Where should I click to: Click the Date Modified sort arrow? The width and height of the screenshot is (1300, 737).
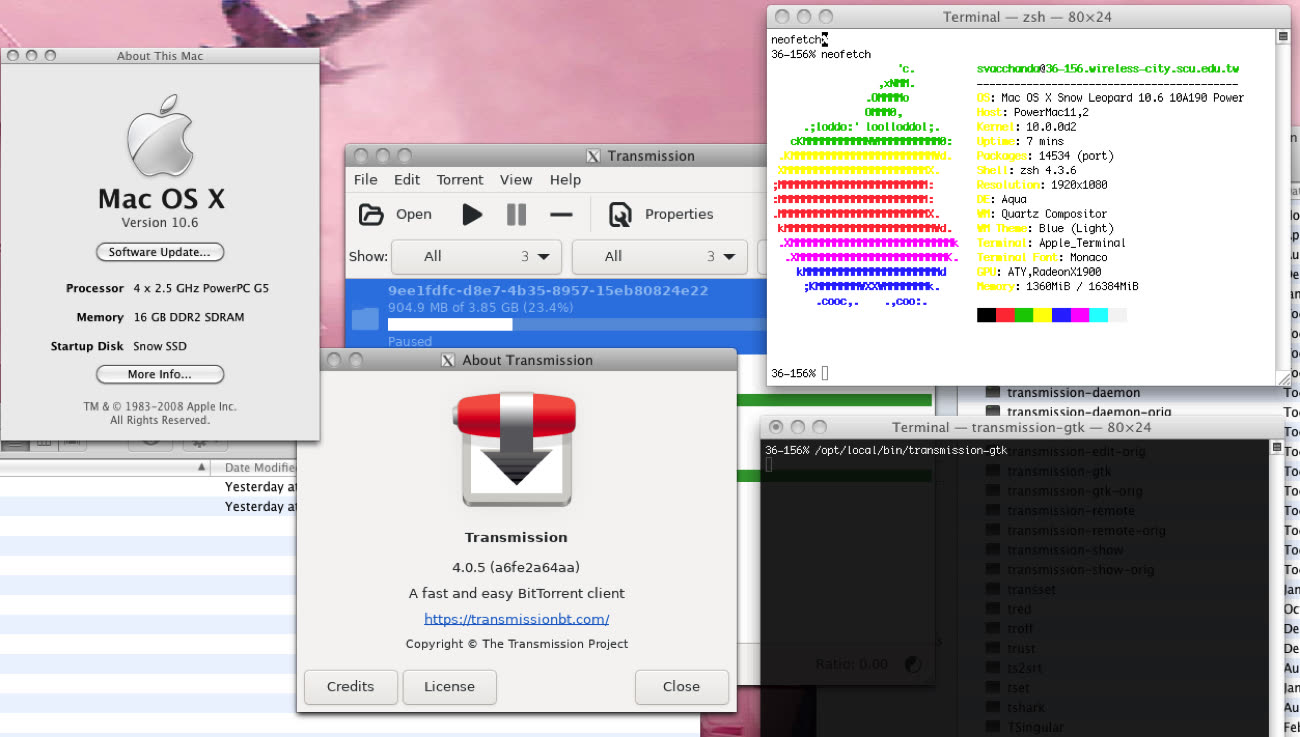(x=202, y=468)
